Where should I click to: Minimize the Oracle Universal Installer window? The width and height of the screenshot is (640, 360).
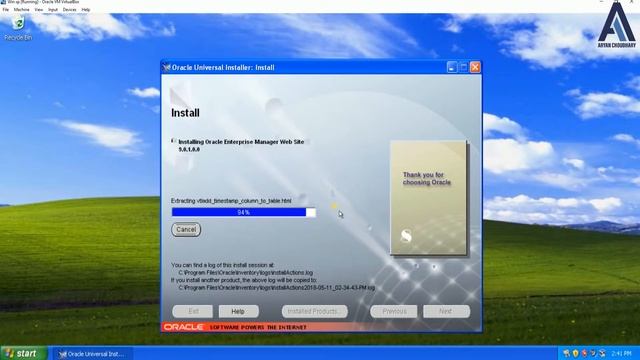pyautogui.click(x=451, y=67)
